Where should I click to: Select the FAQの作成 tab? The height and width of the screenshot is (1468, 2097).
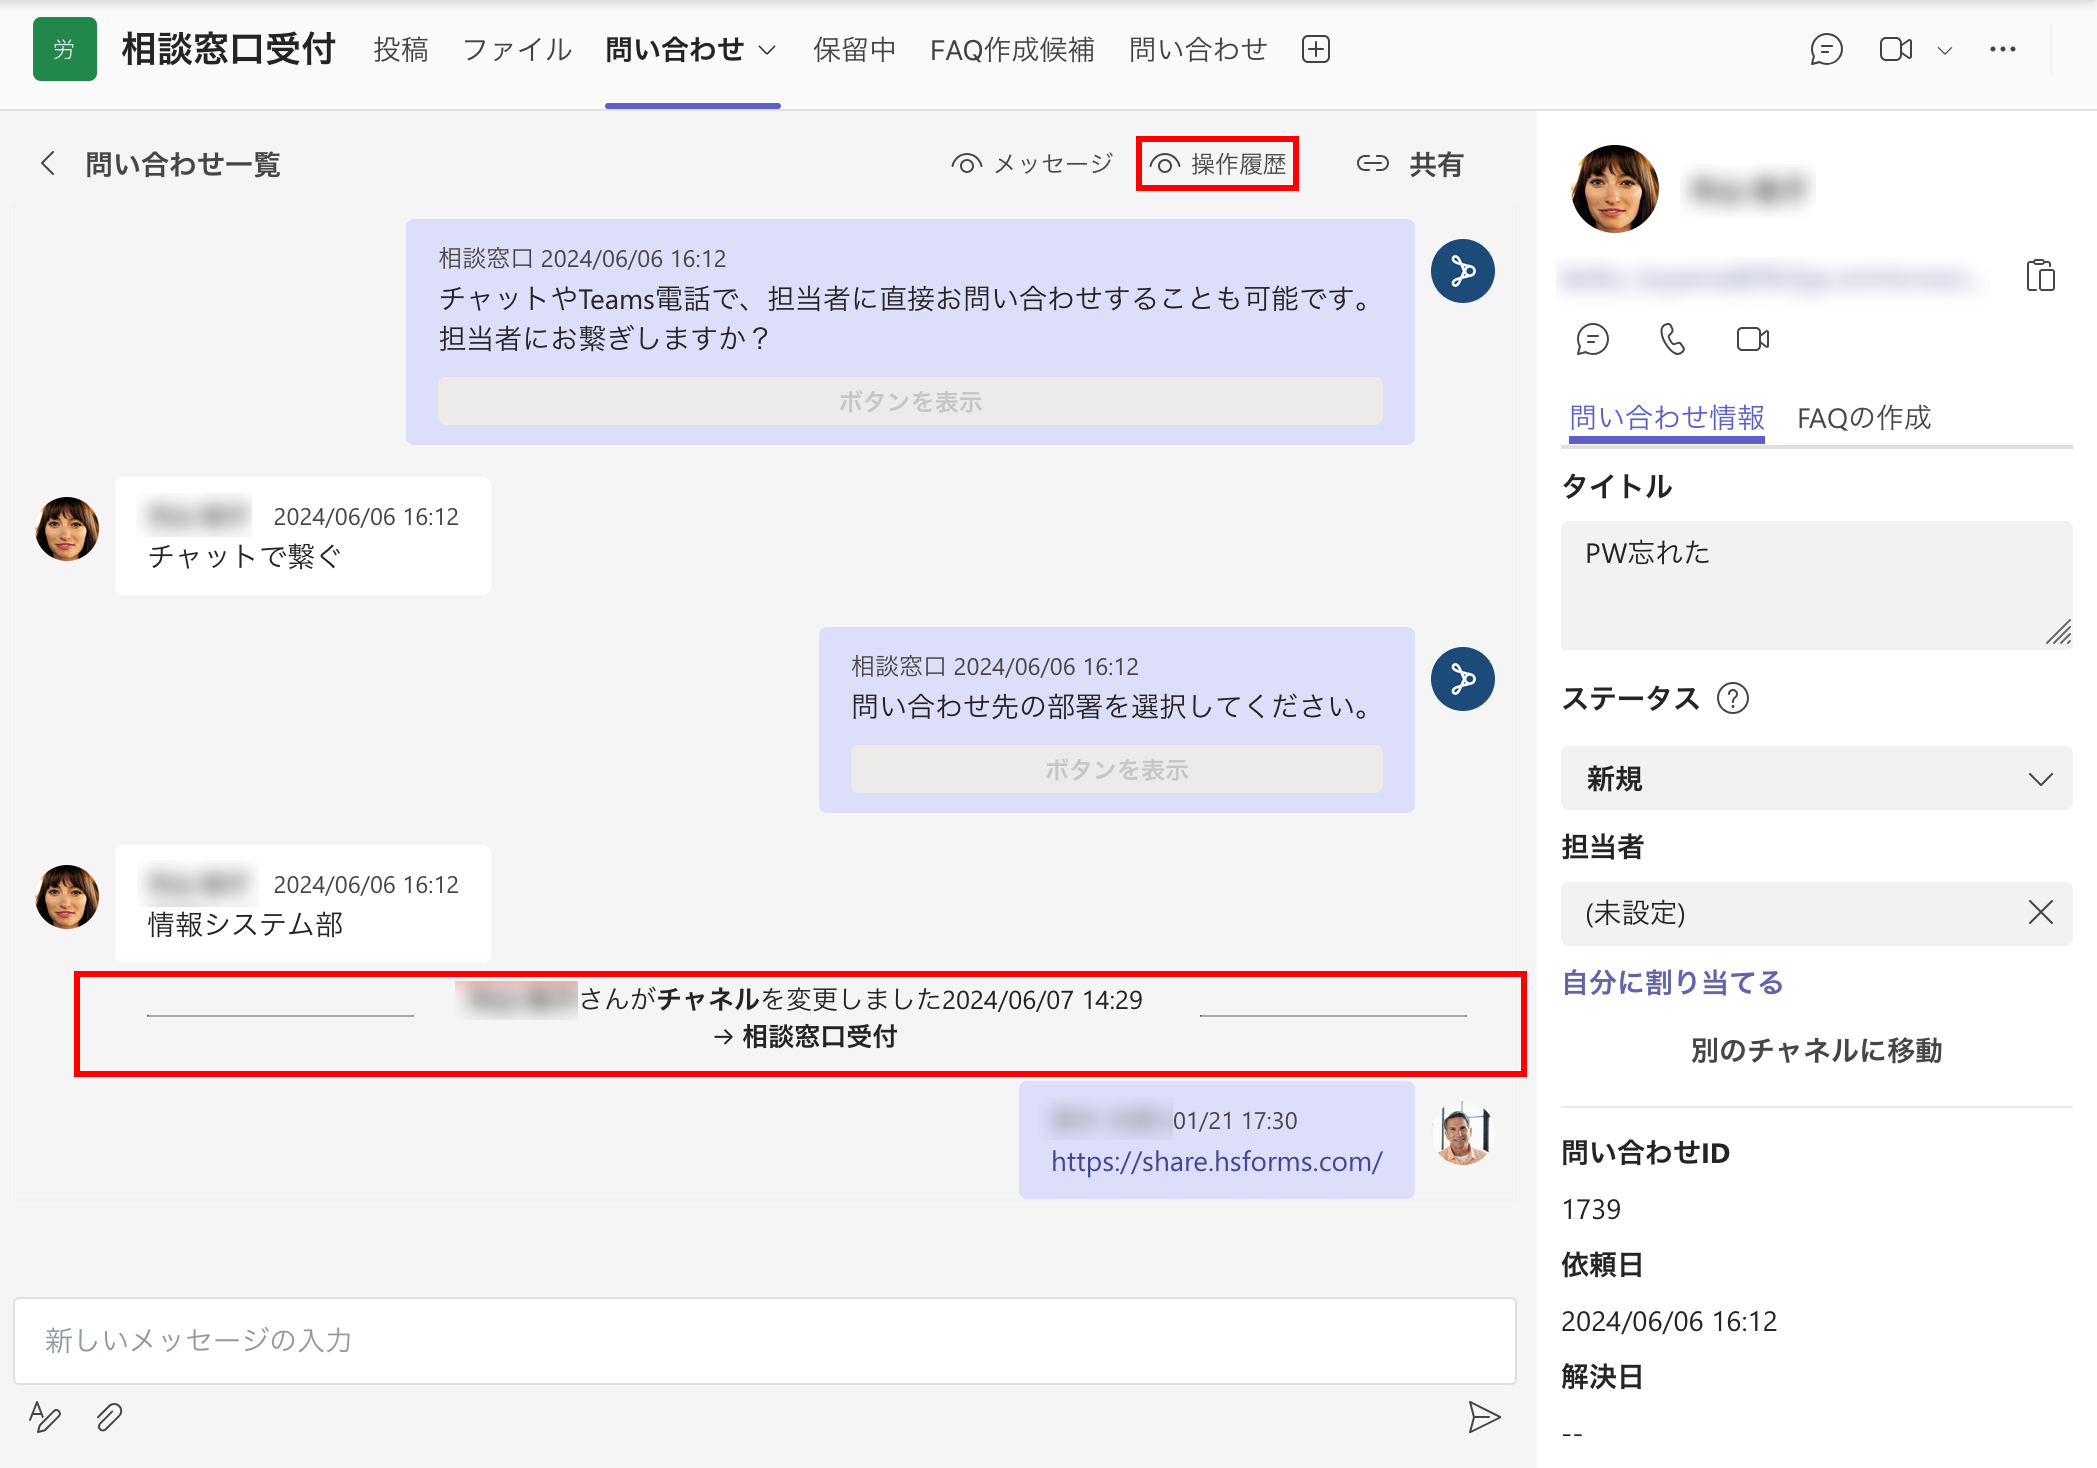[1863, 417]
